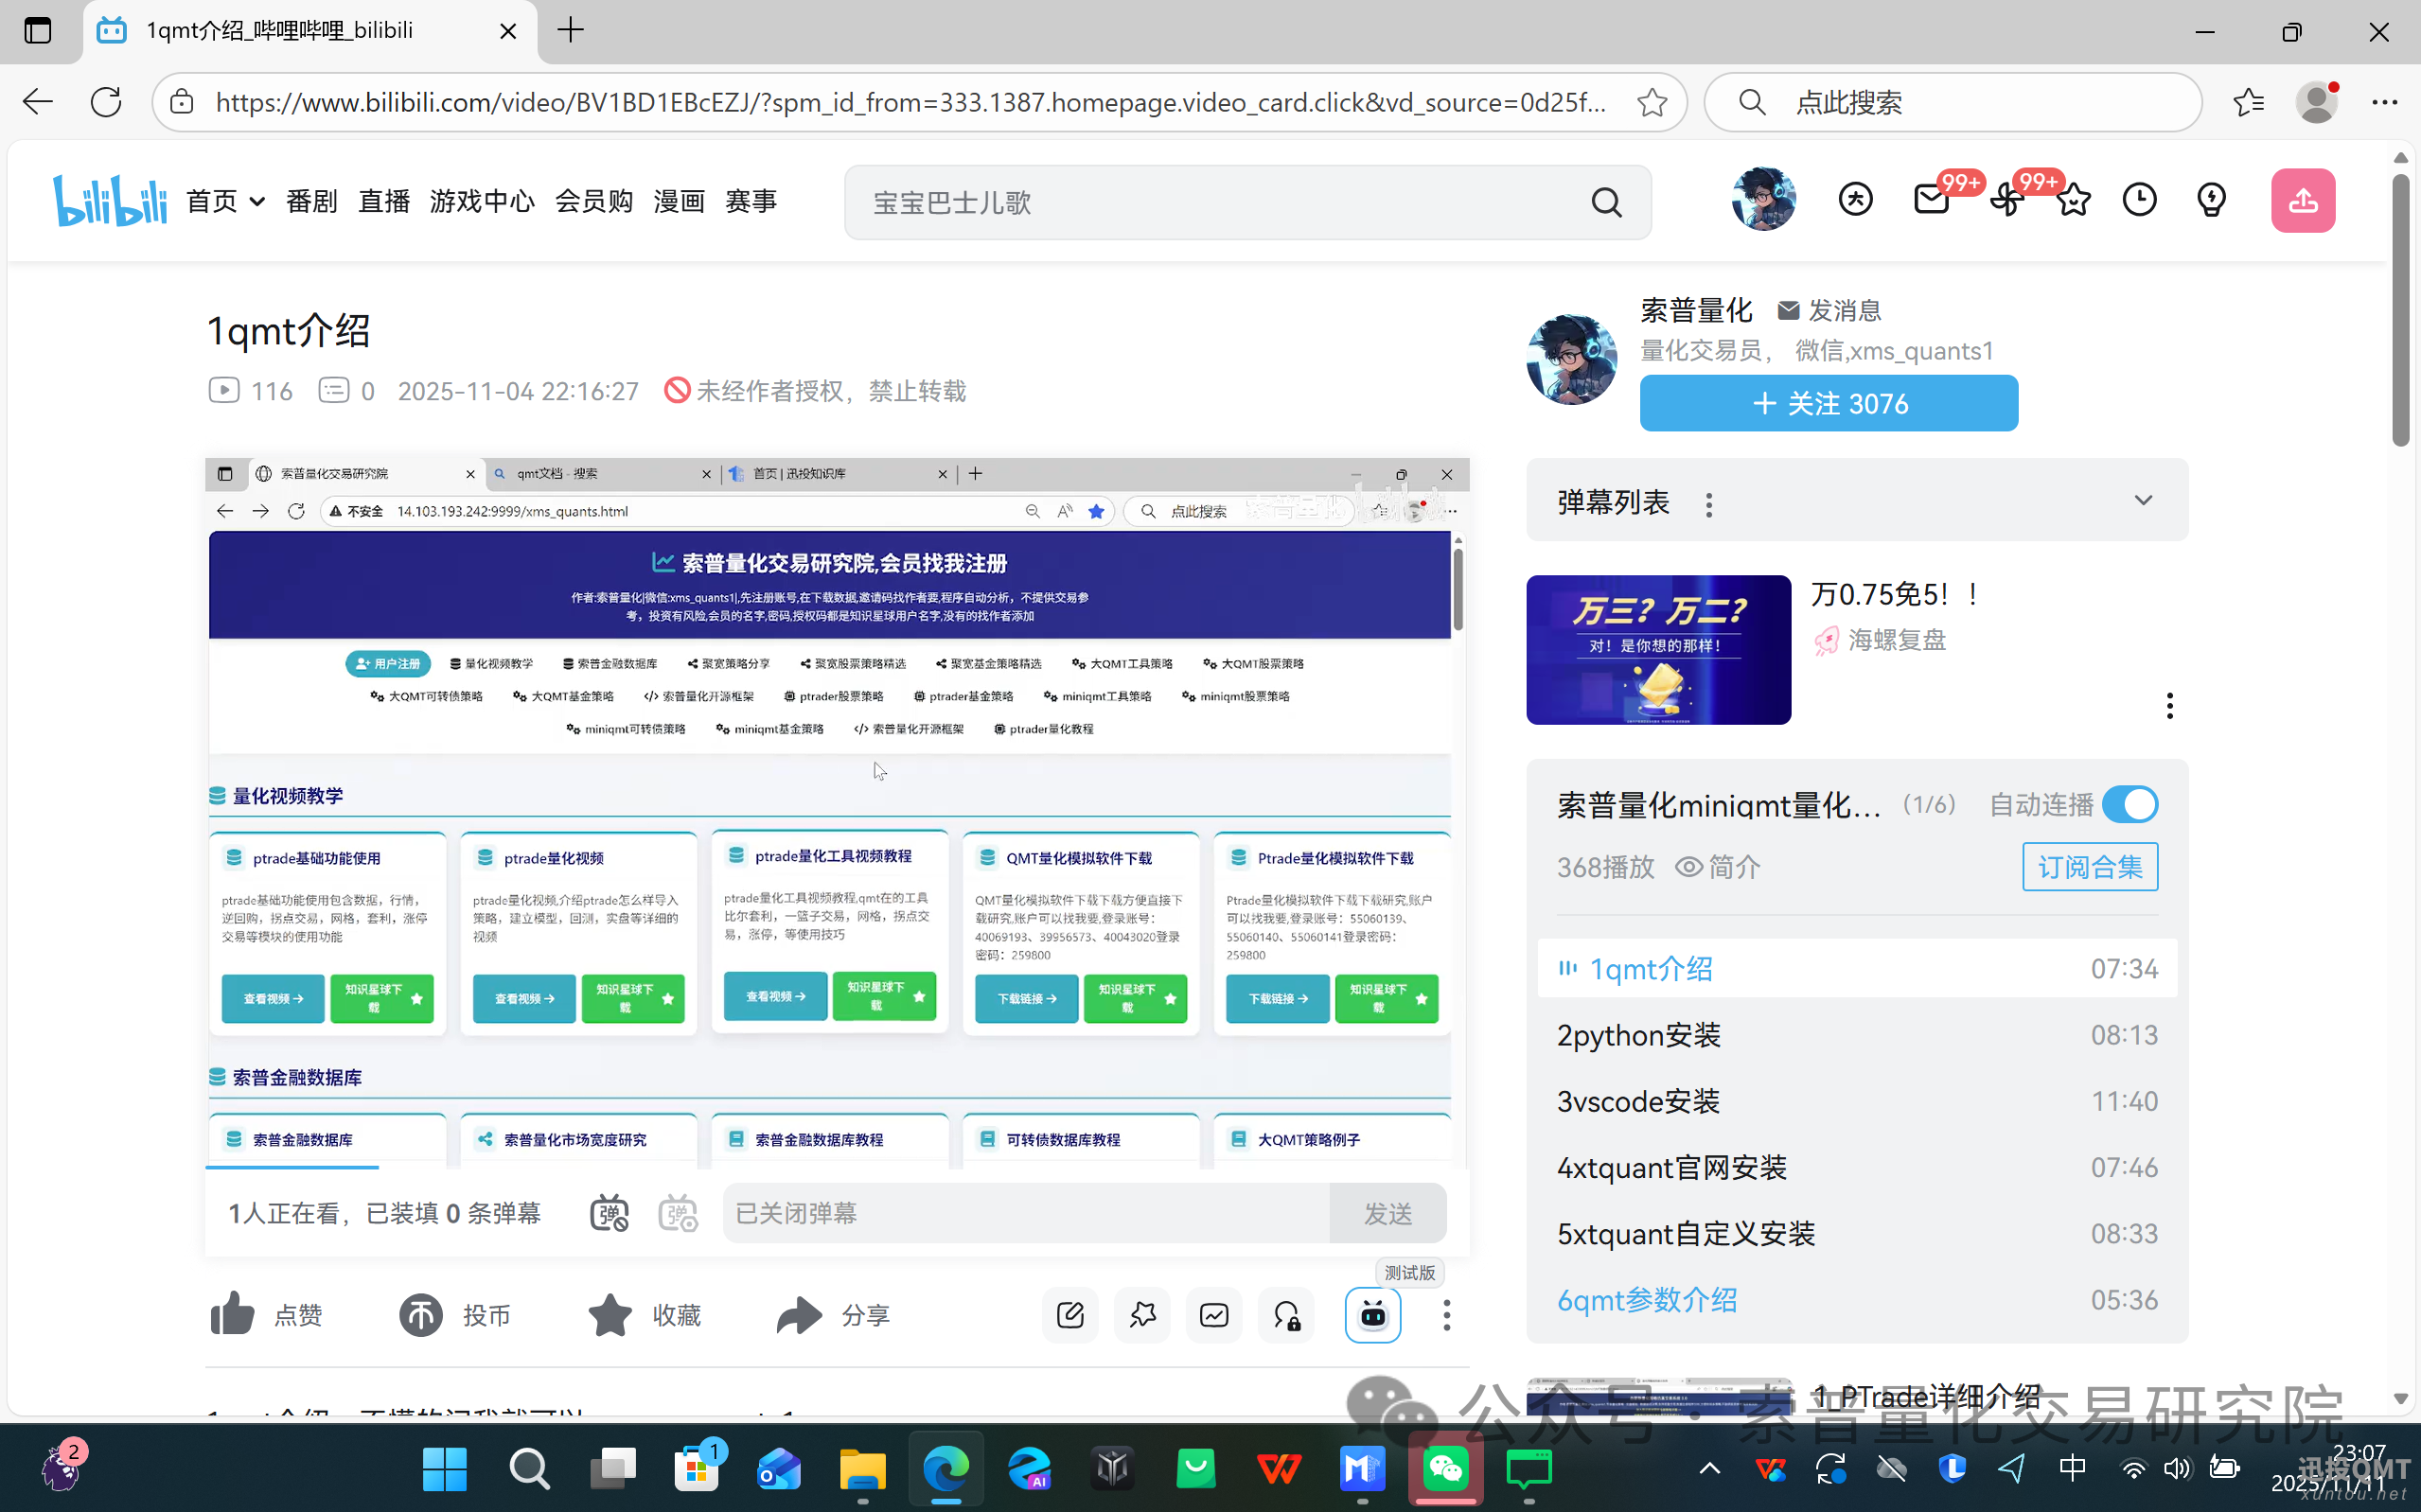Open the AI assistant robot icon labeled 测试版
Screen dimensions: 2421x1512
point(1373,1315)
